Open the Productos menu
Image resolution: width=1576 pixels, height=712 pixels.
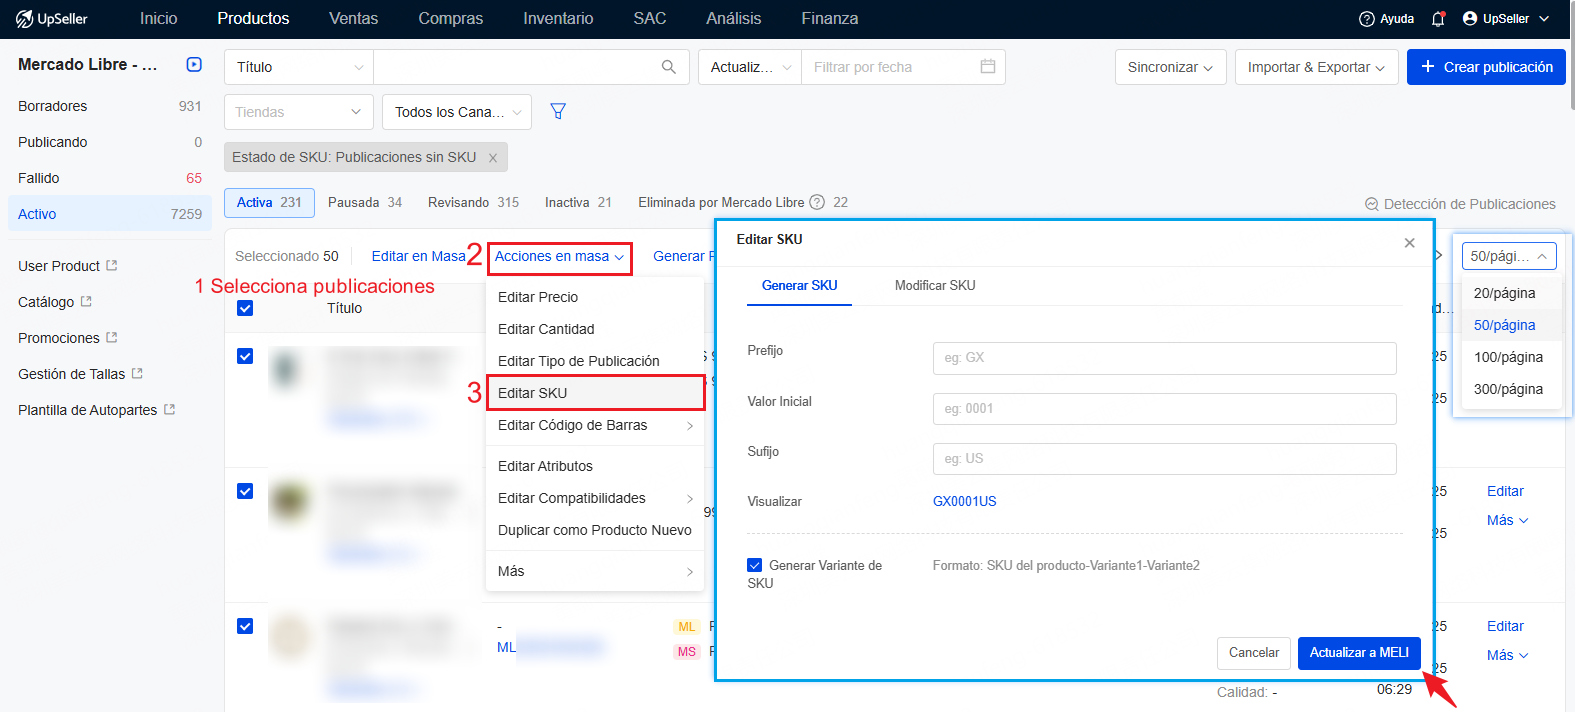point(253,19)
